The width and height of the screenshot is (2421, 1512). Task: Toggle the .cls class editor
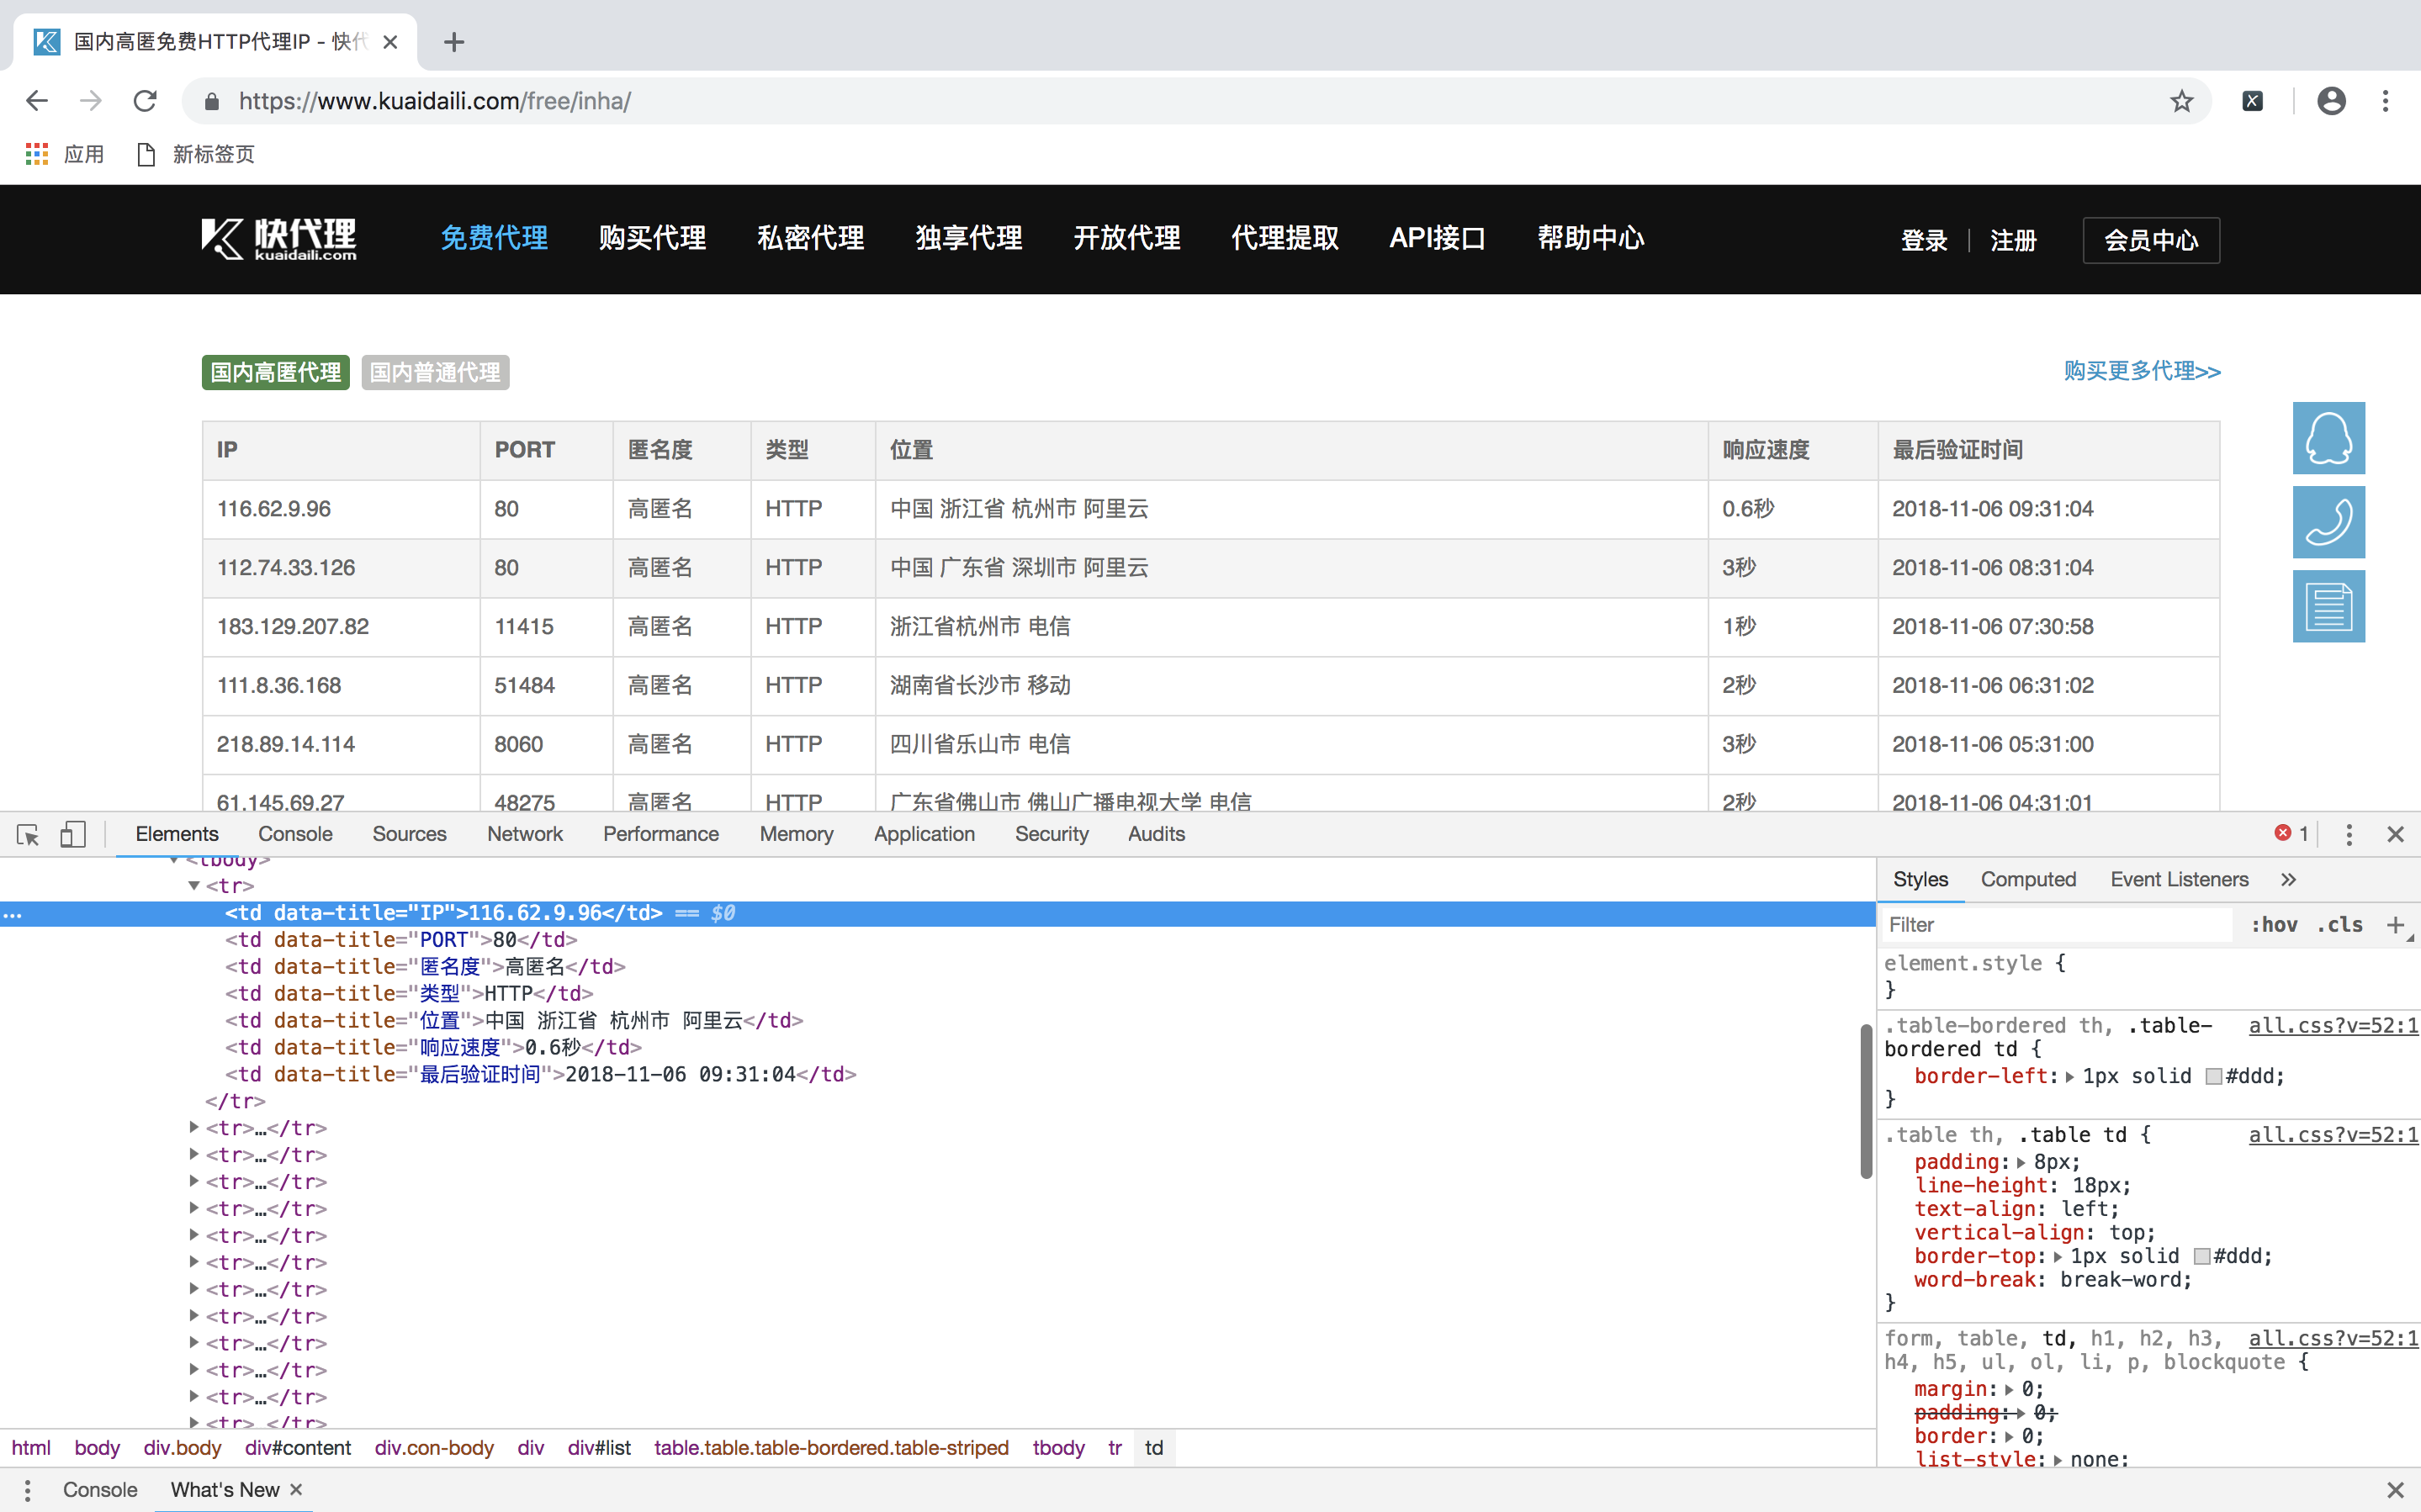click(2339, 925)
